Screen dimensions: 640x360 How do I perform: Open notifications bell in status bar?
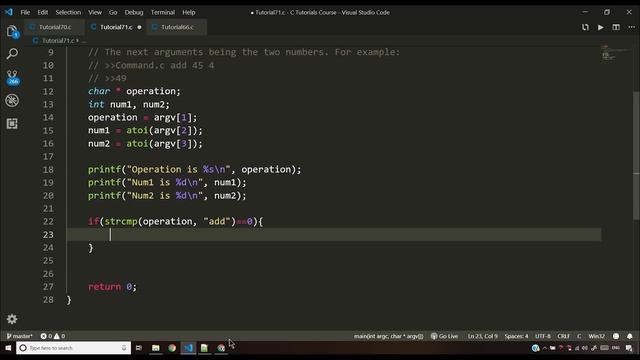click(x=630, y=336)
